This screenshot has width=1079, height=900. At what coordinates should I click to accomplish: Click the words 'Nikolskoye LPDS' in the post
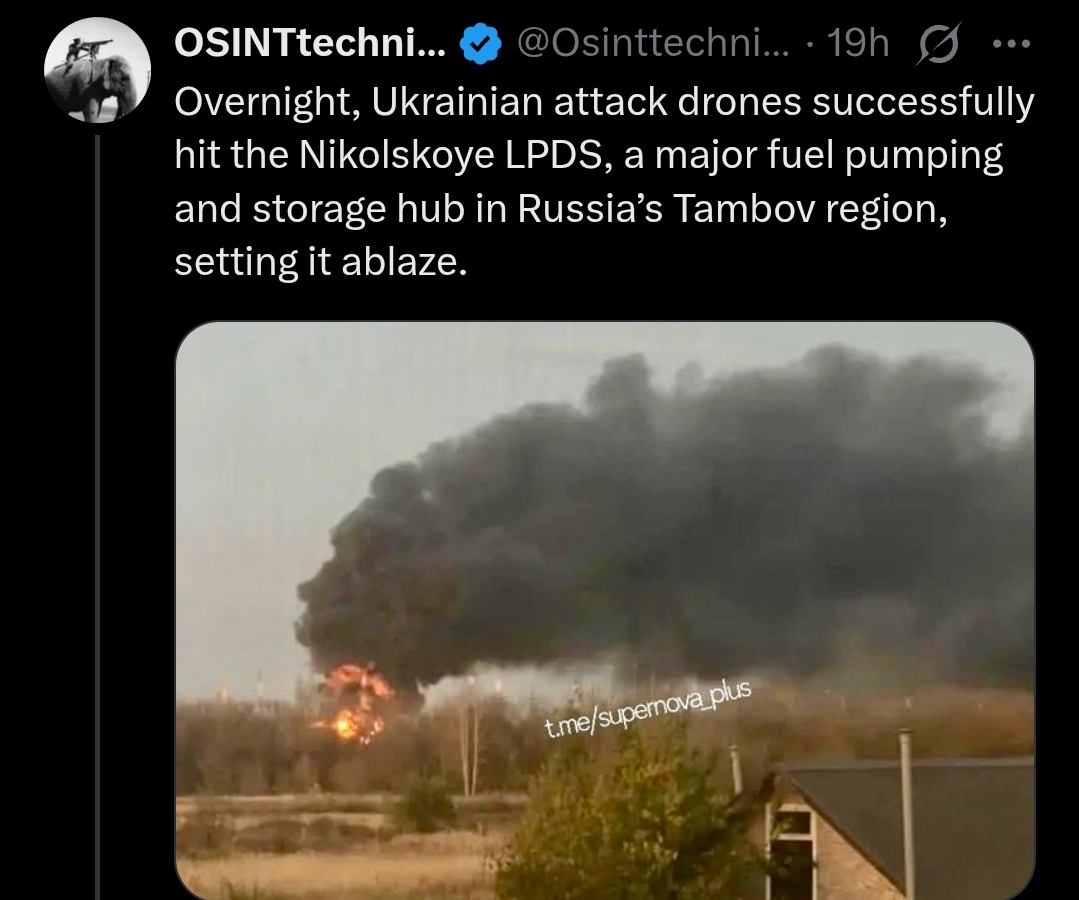pyautogui.click(x=450, y=155)
